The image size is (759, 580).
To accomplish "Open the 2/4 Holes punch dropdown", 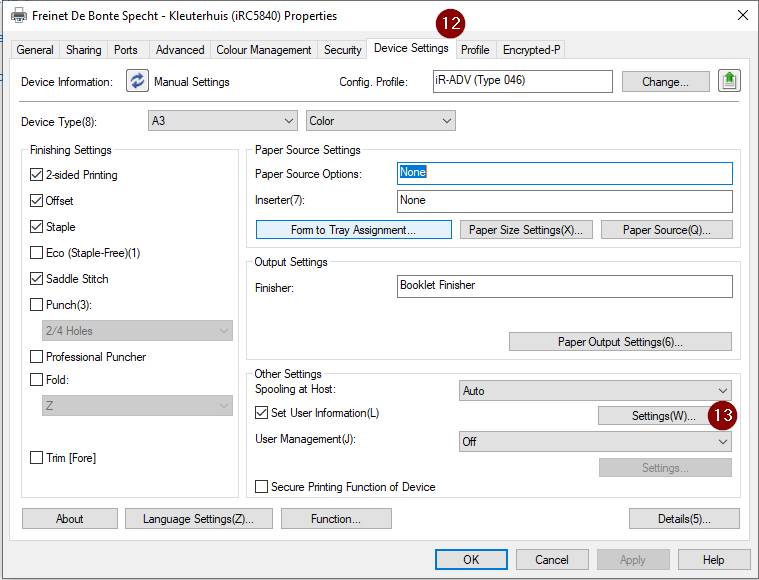I will click(x=137, y=331).
